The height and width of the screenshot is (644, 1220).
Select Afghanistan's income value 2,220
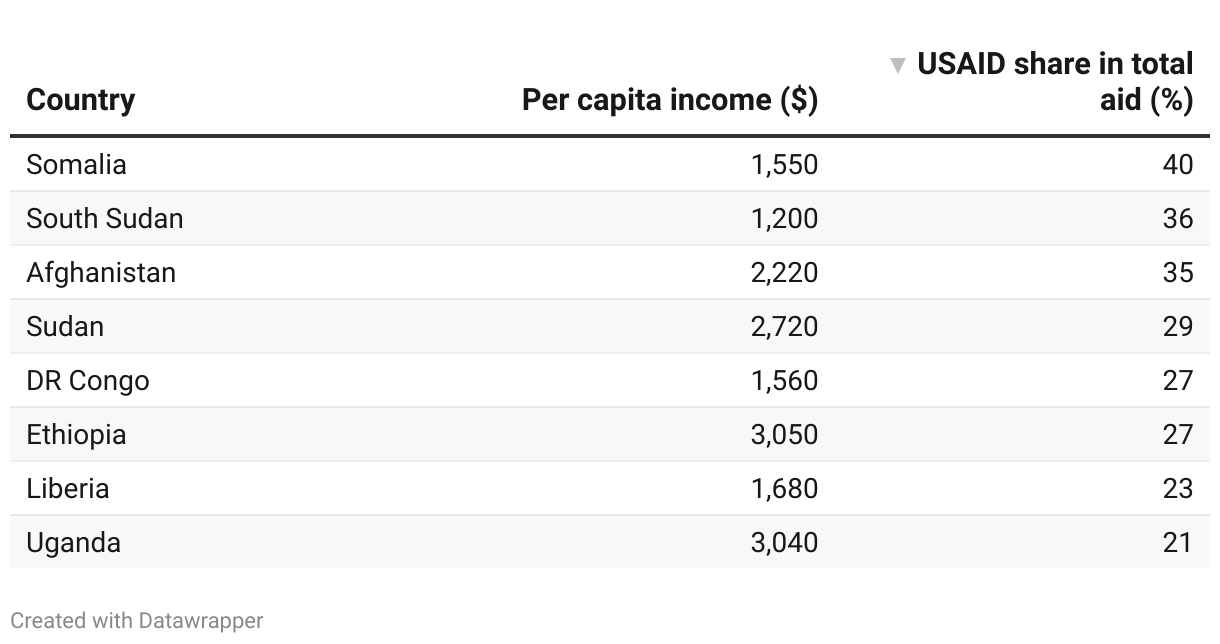click(x=784, y=272)
